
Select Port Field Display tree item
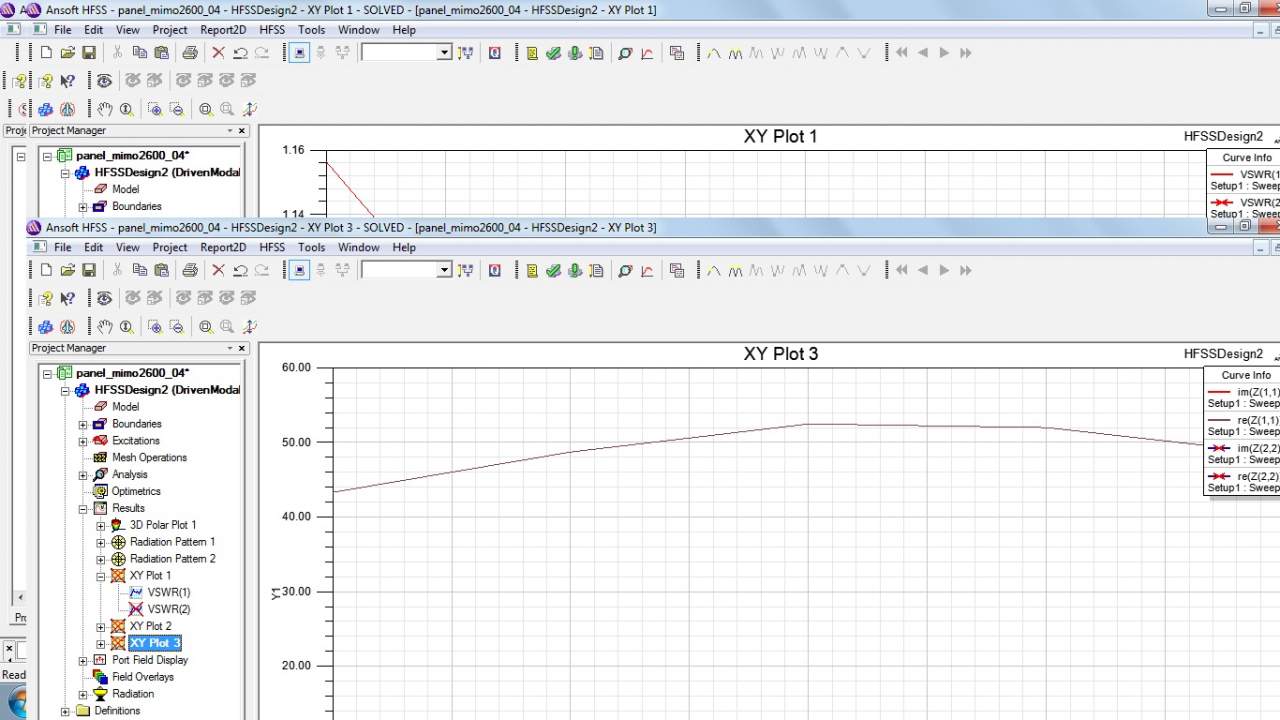pyautogui.click(x=150, y=660)
